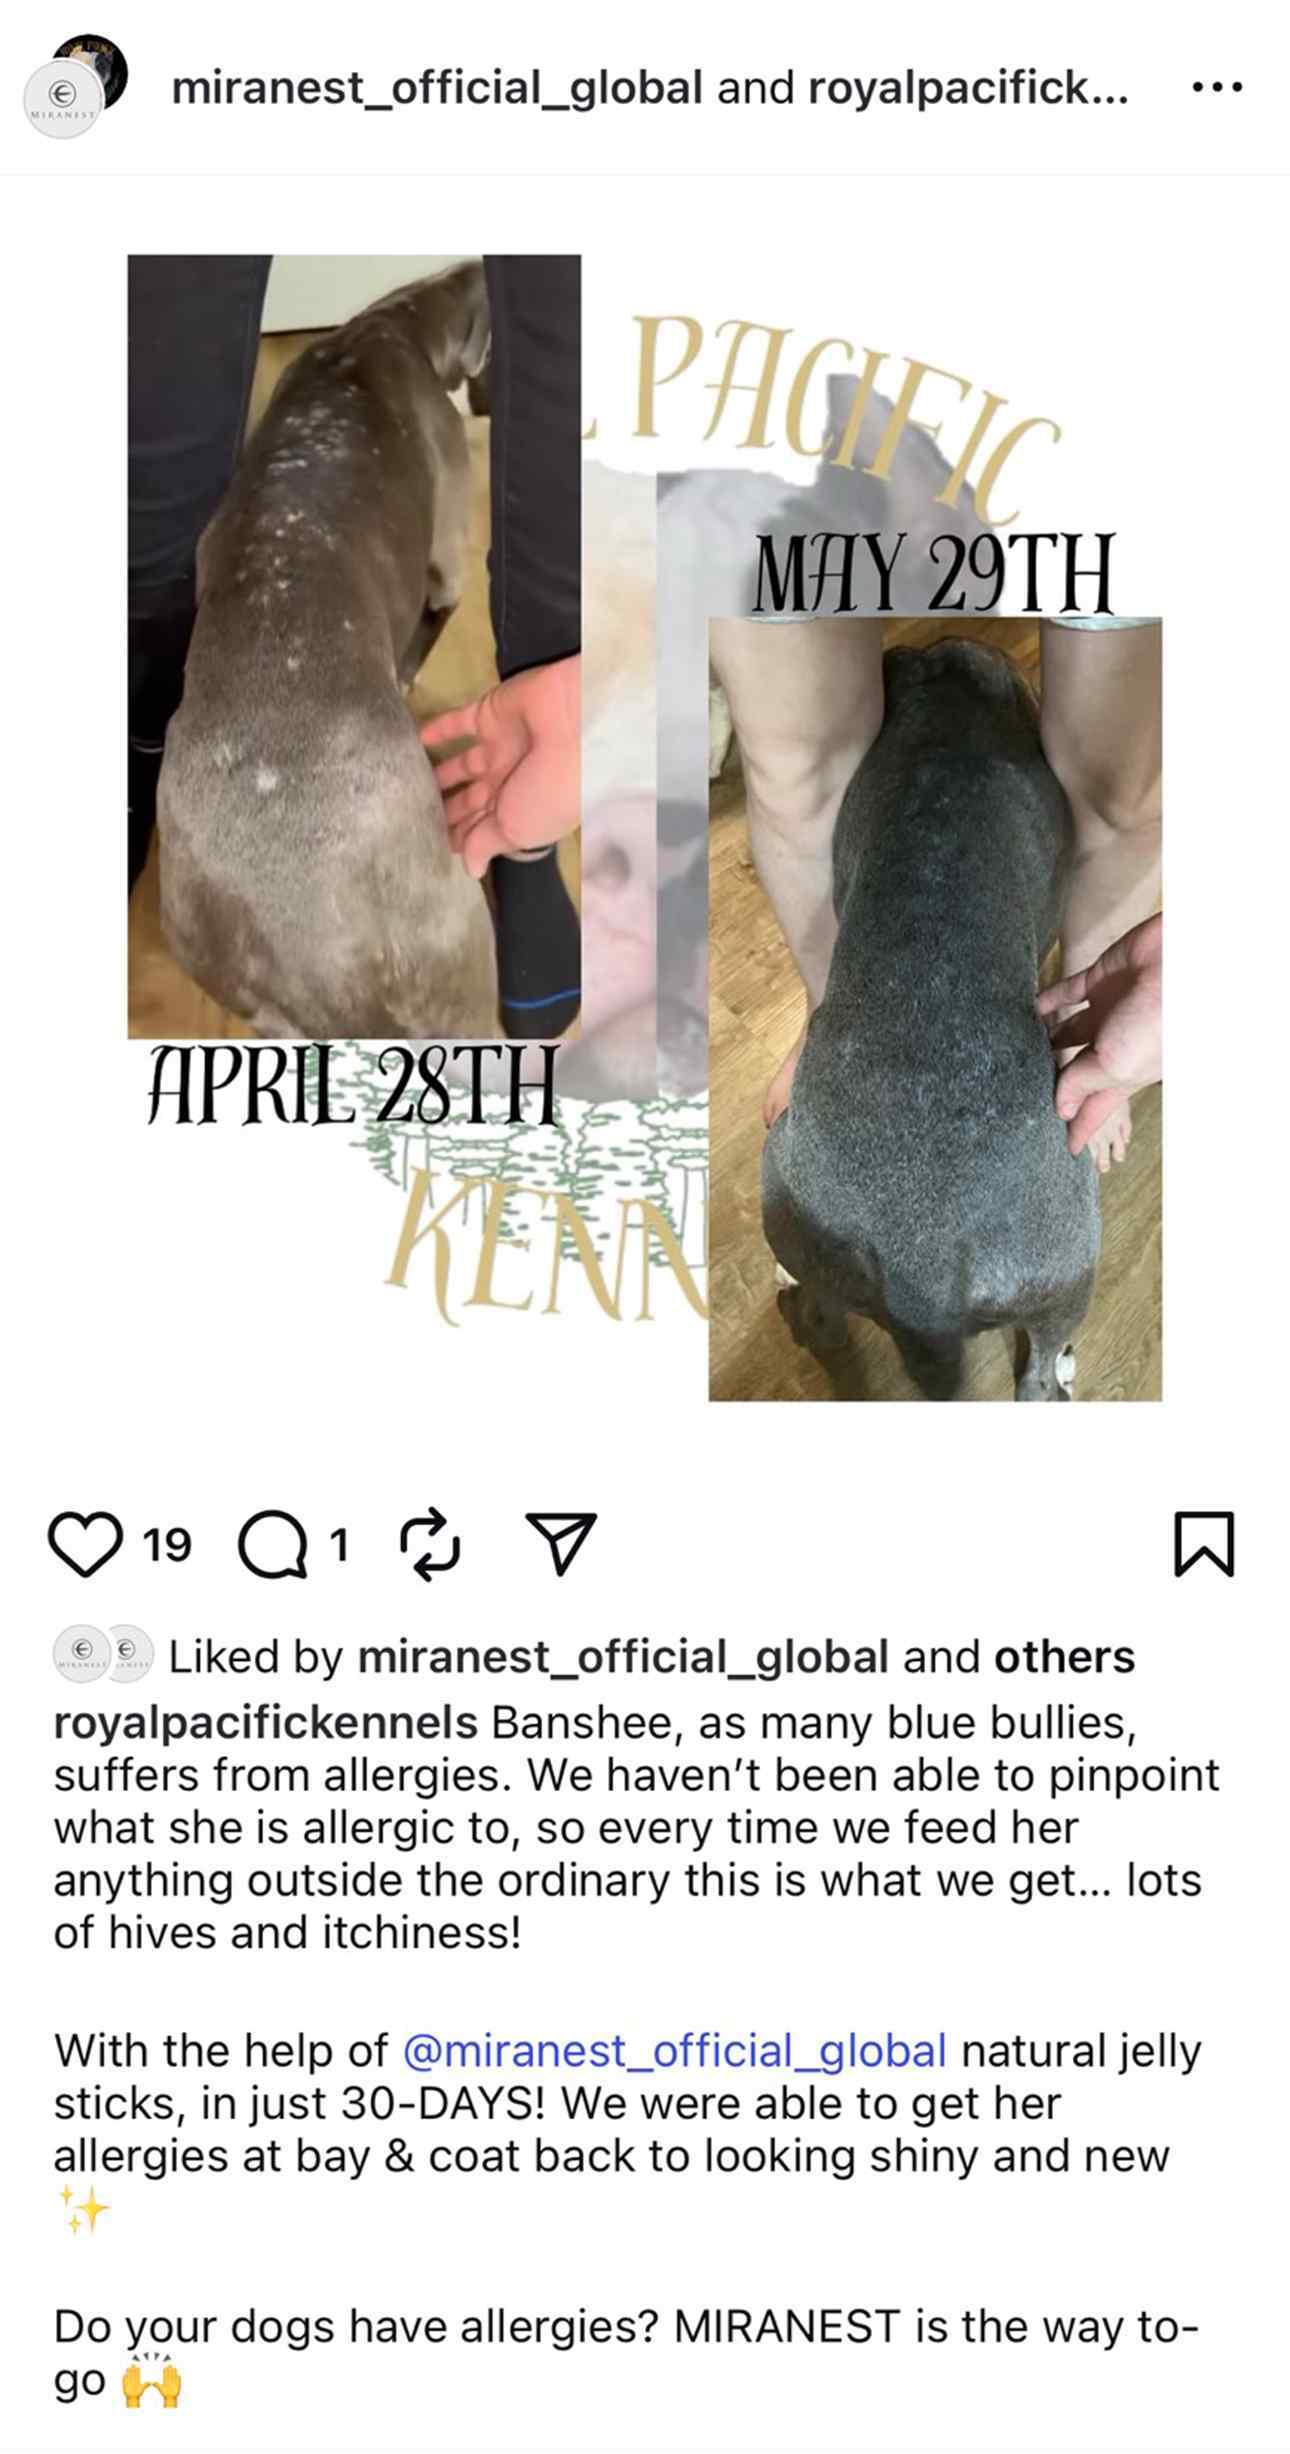
Task: Save the post with the bookmark icon
Action: pos(1204,1545)
